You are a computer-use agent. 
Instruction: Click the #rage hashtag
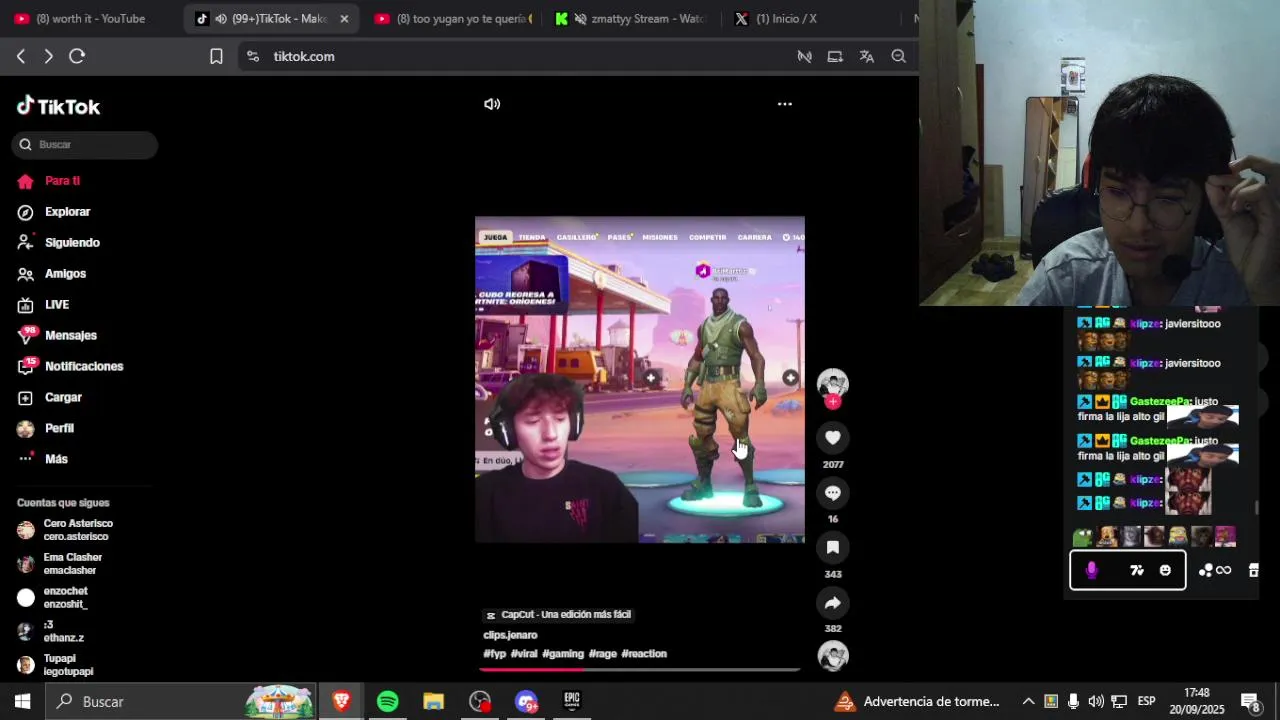(603, 654)
